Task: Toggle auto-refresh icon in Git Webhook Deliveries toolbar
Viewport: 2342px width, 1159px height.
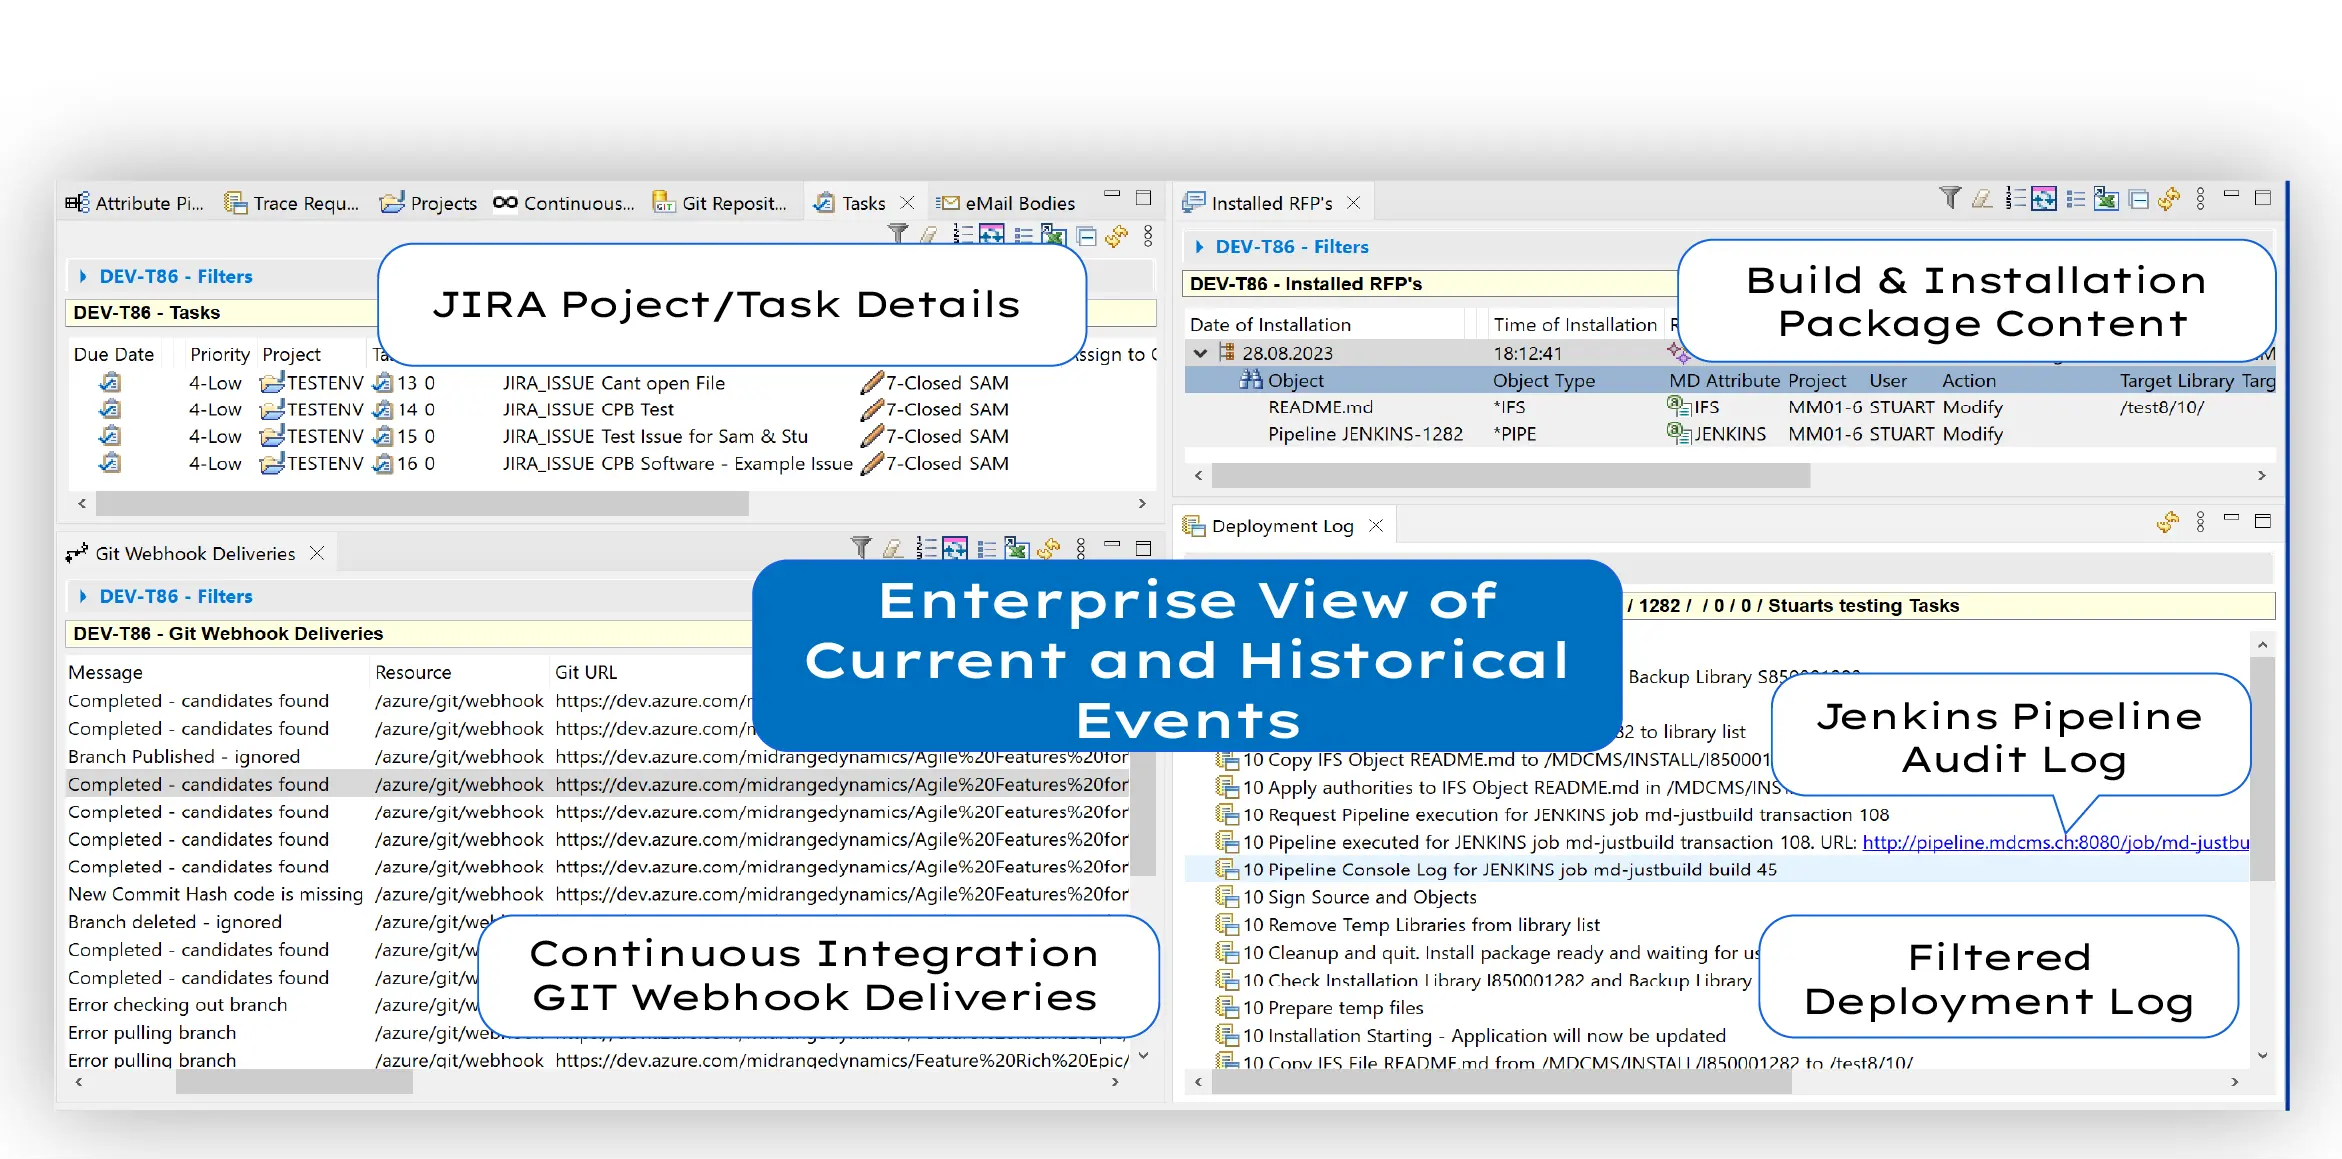Action: pyautogui.click(x=955, y=548)
